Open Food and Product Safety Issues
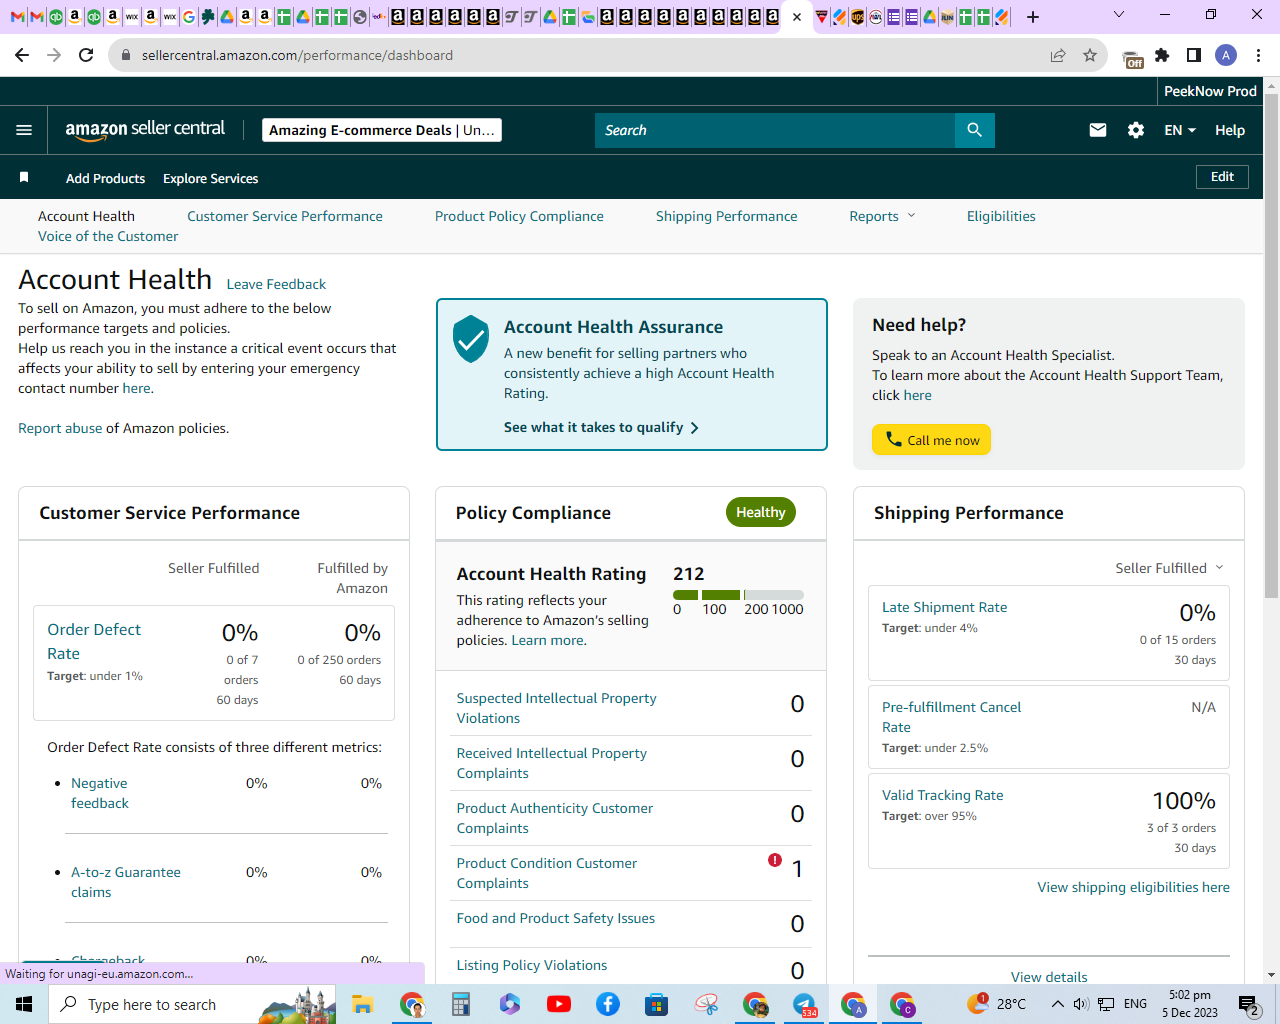 click(x=556, y=918)
